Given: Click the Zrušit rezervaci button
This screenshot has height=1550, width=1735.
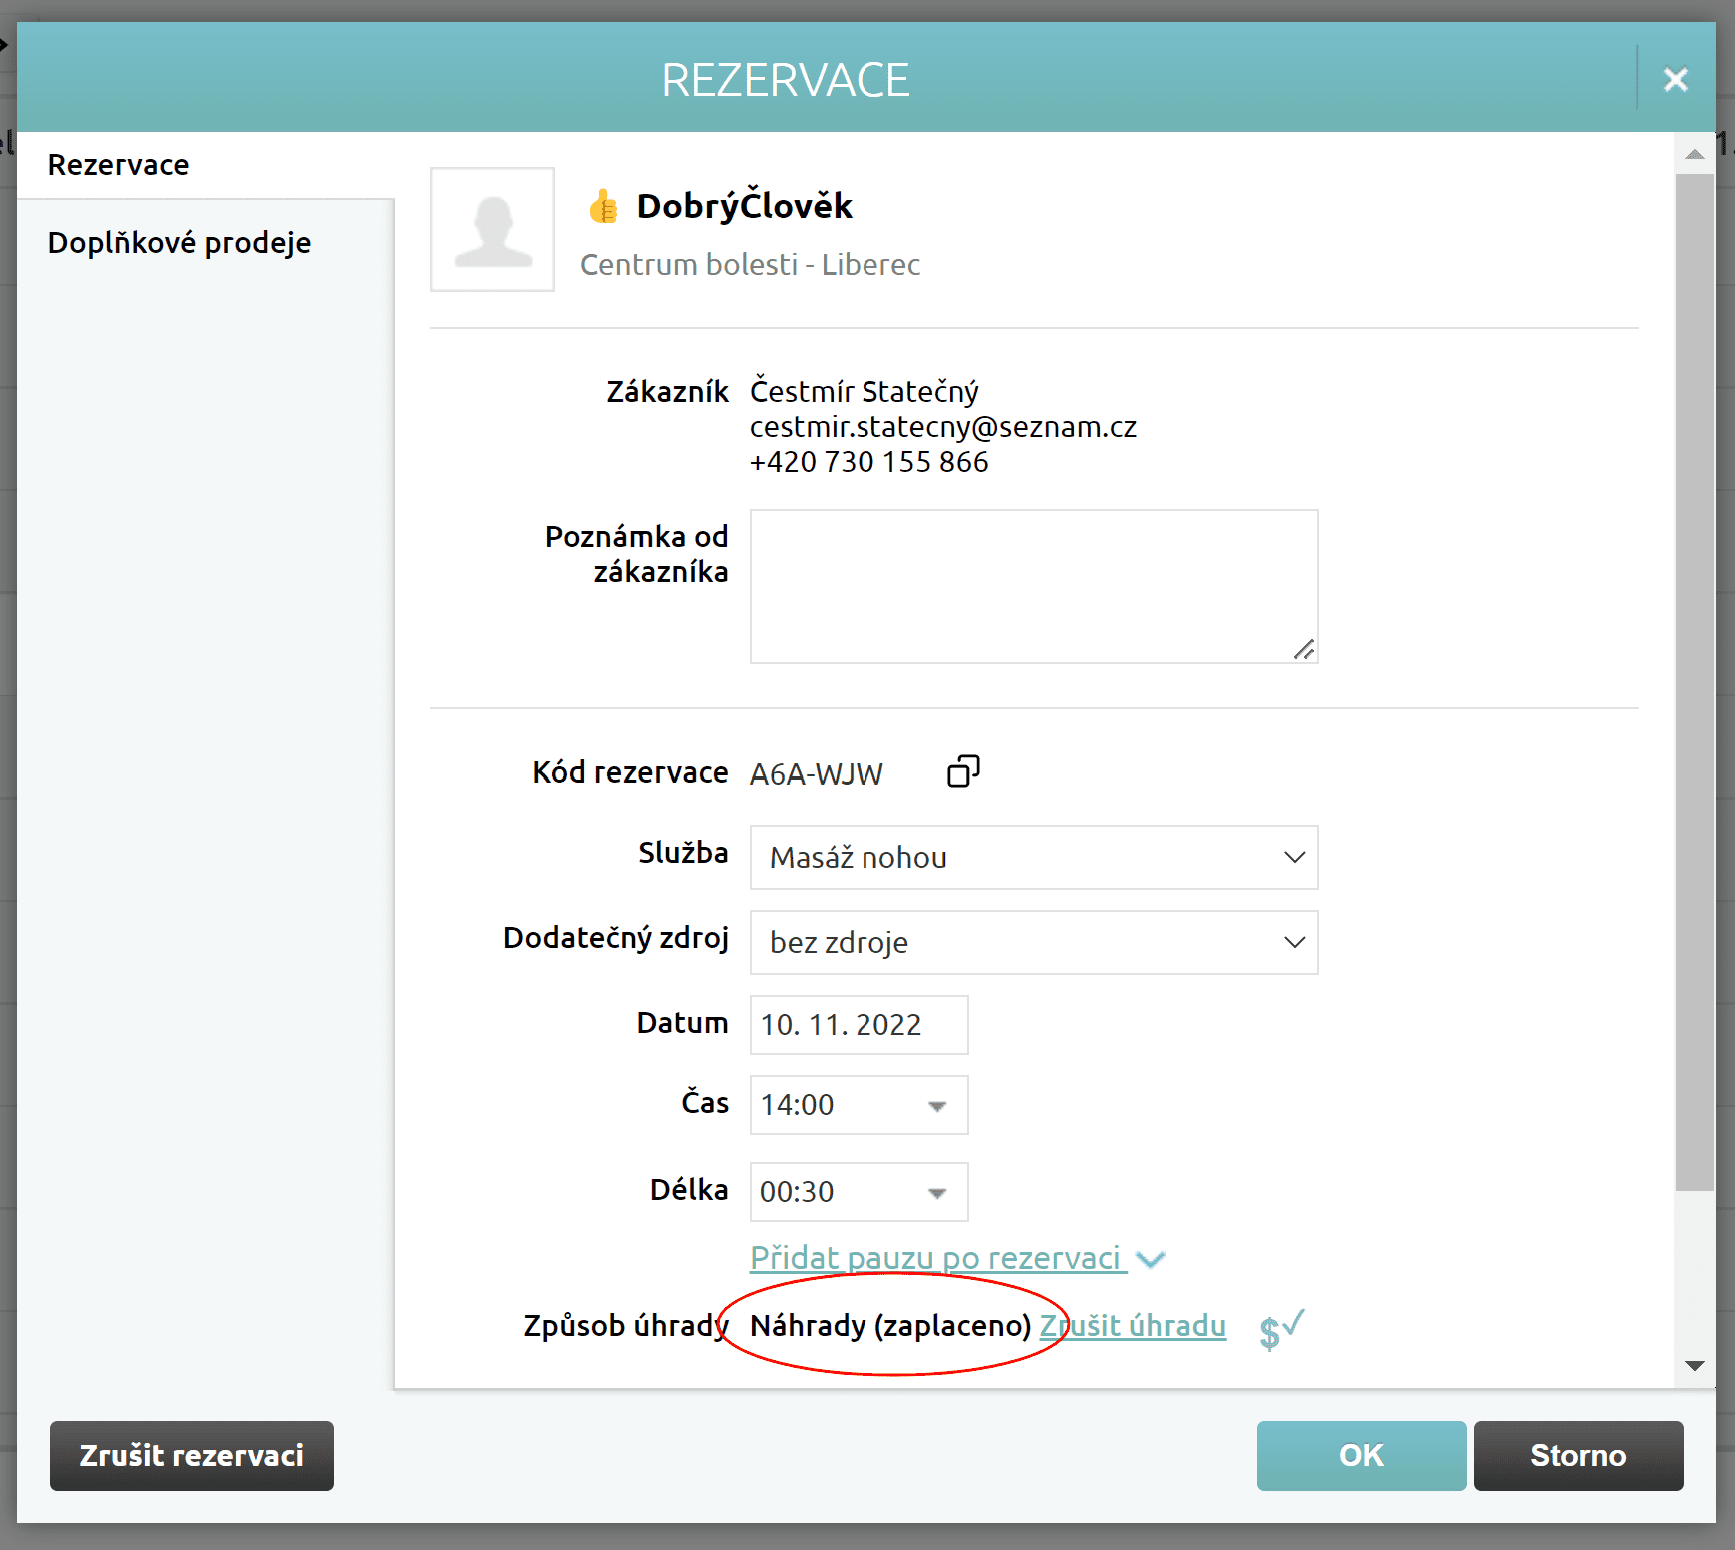Looking at the screenshot, I should point(191,1456).
